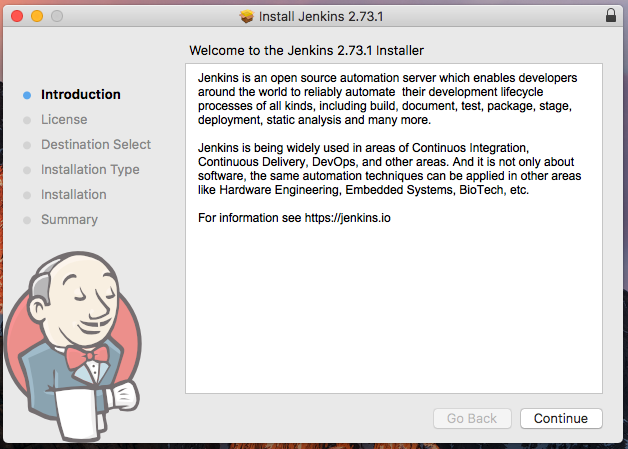Click the lock icon in title bar
Image resolution: width=628 pixels, height=449 pixels.
611,16
